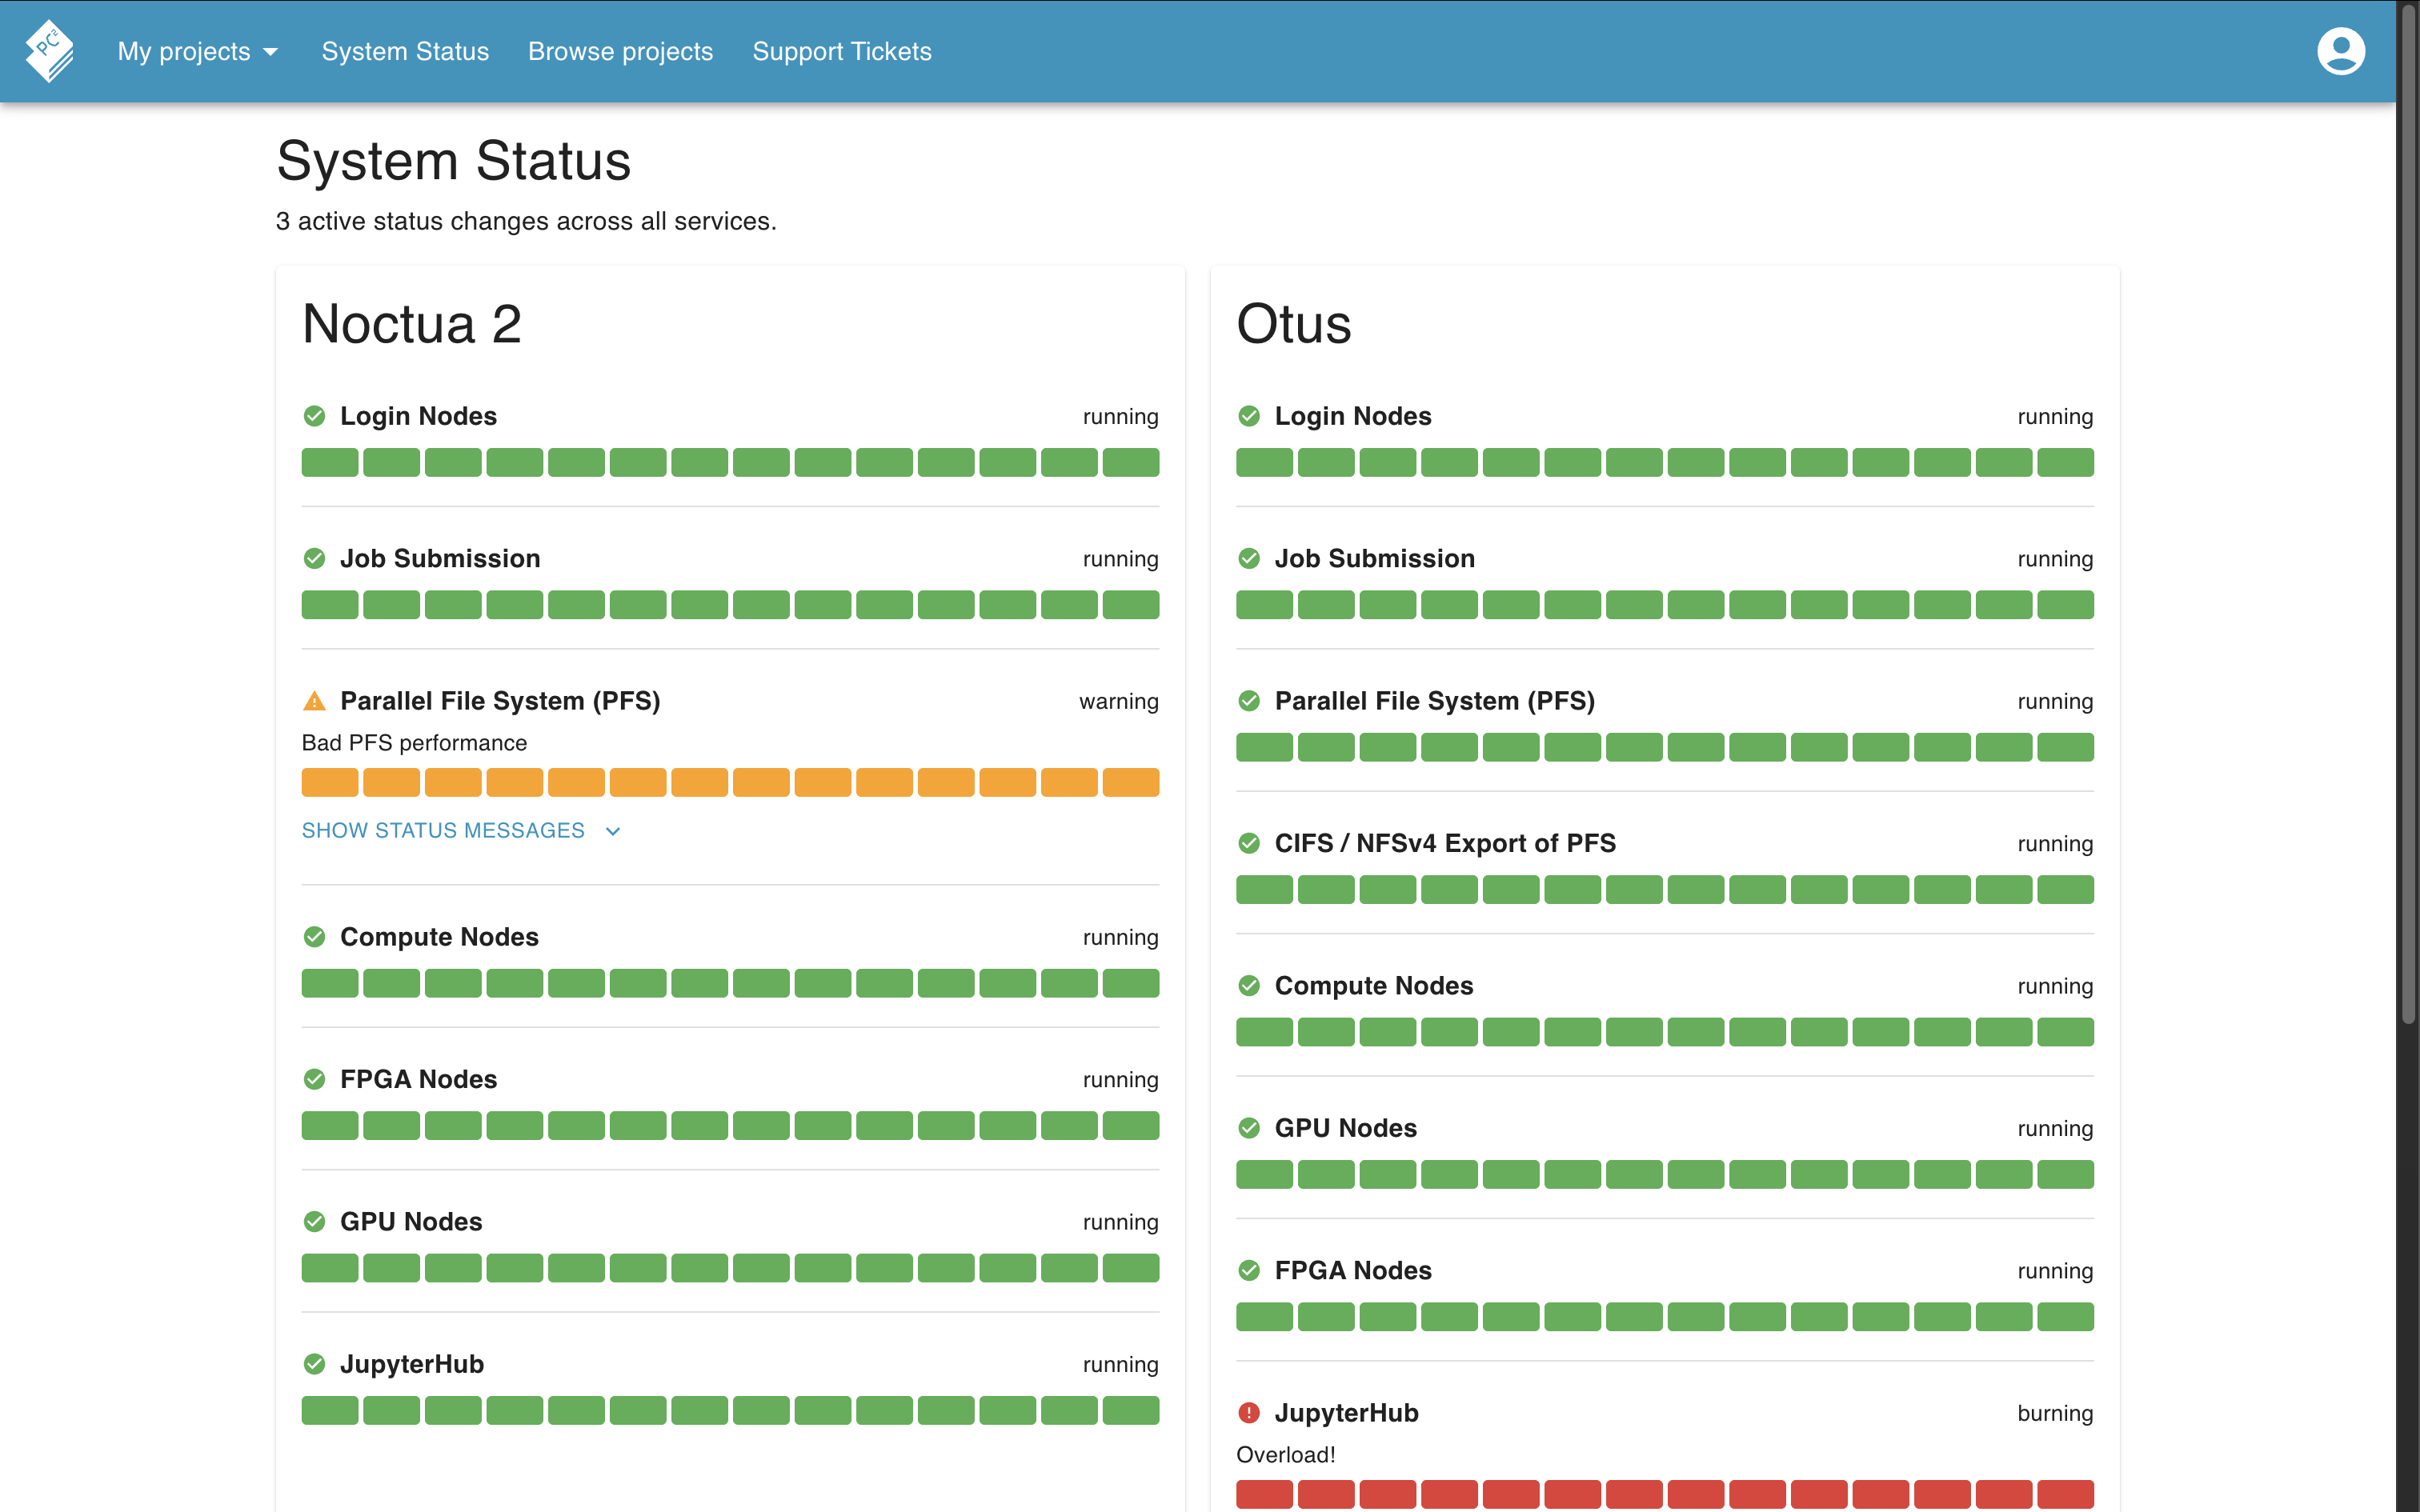This screenshot has width=2420, height=1512.
Task: Click first orange status bar of Noctua 2 PFS
Action: [x=330, y=782]
